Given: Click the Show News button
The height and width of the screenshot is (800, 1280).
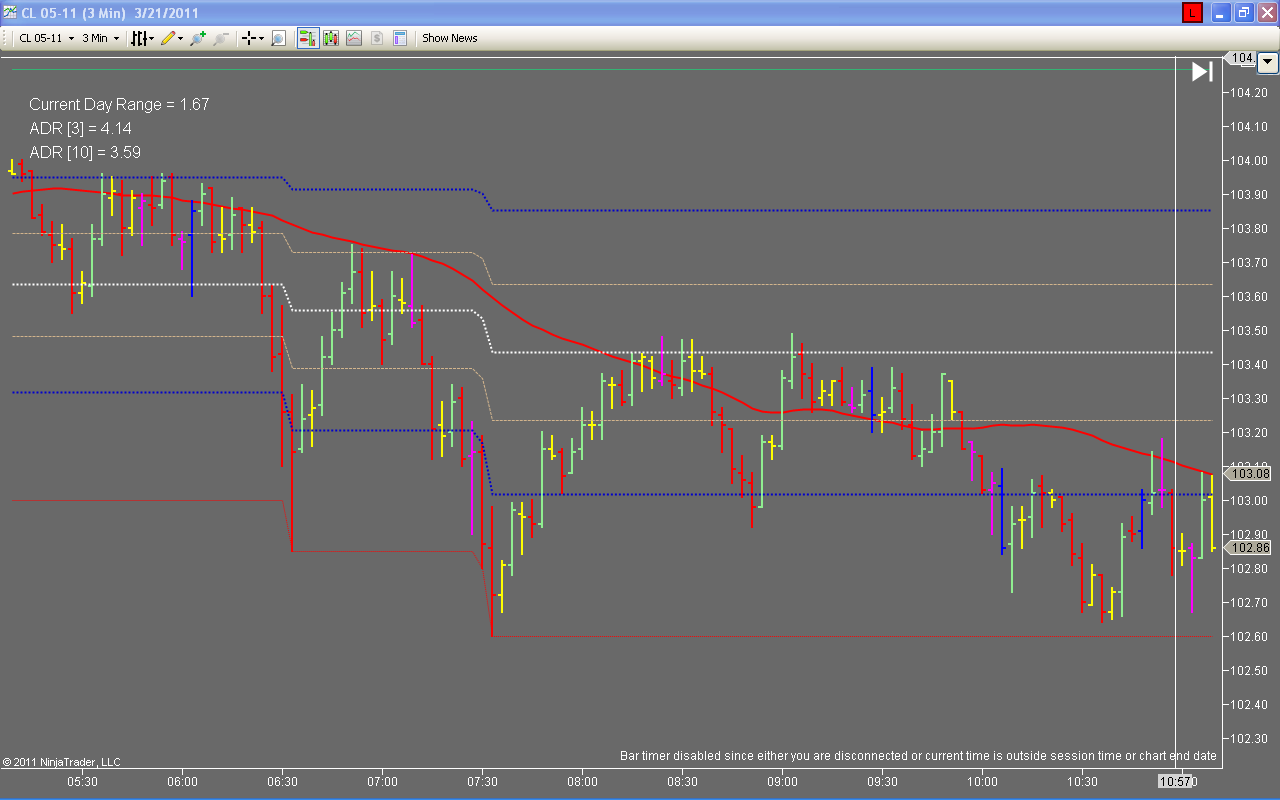Looking at the screenshot, I should click(450, 38).
